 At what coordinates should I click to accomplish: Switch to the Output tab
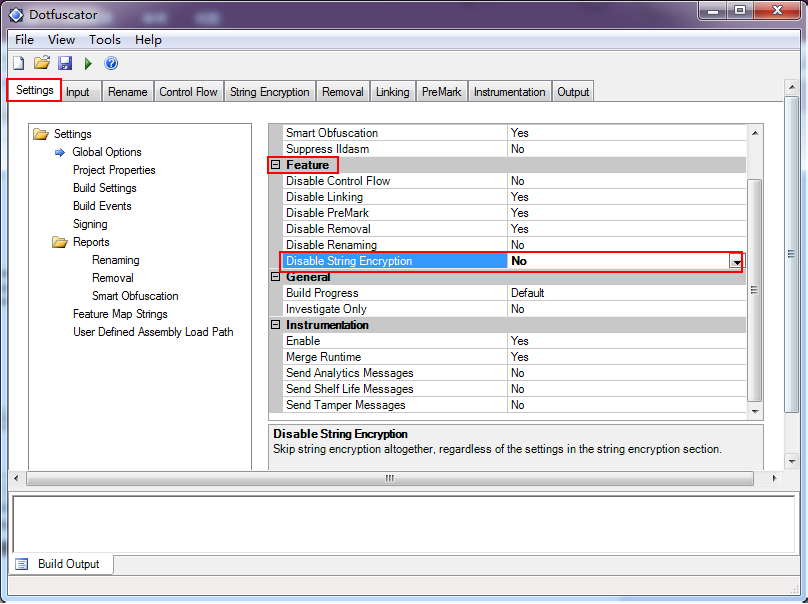coord(573,92)
